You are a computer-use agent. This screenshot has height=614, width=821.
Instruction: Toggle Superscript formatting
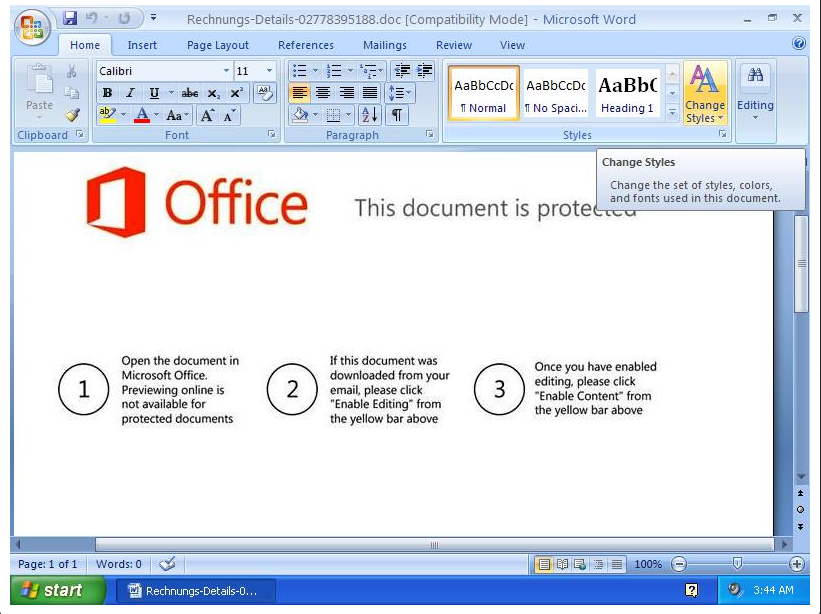tap(237, 93)
